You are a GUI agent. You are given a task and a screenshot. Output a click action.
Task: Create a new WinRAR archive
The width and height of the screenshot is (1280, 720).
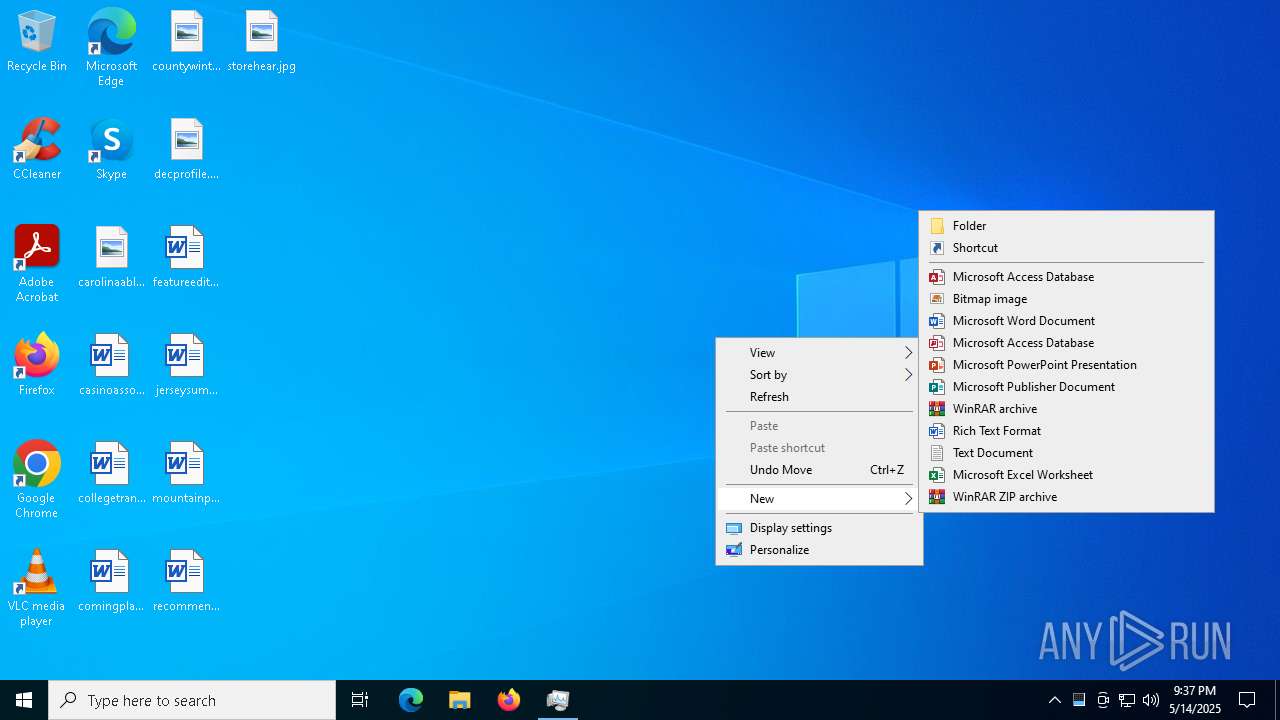(1066, 408)
